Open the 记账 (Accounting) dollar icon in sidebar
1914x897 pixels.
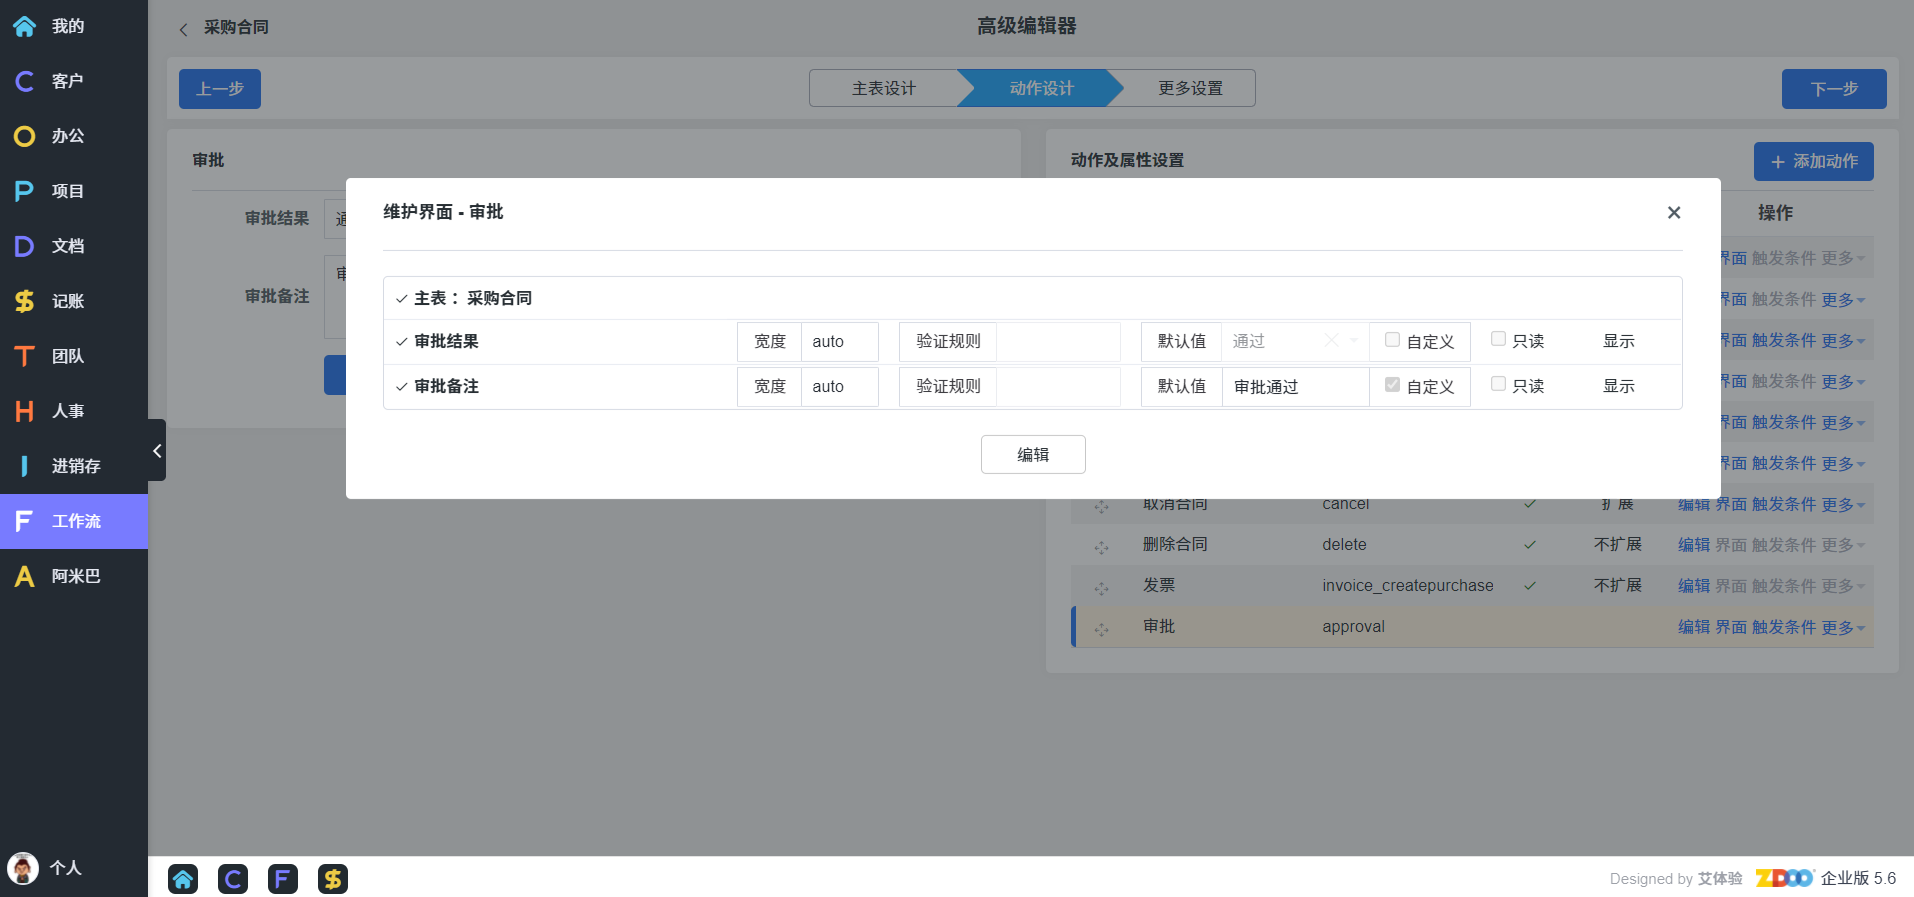coord(25,301)
